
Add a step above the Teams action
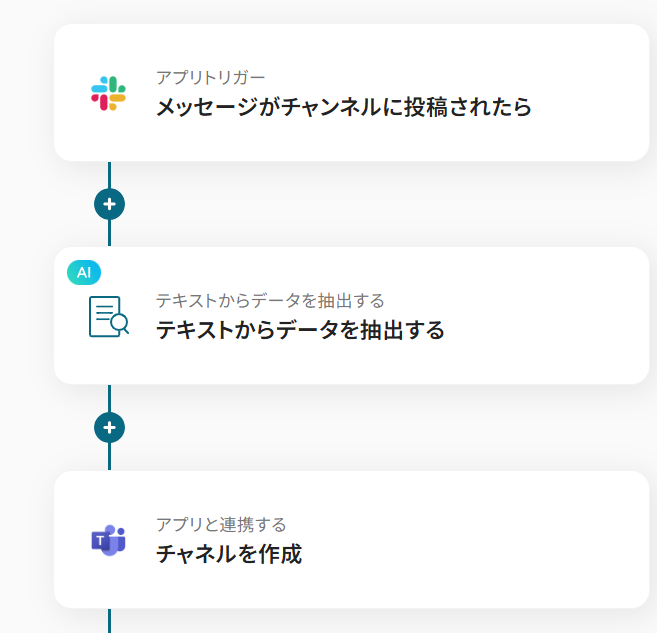click(109, 428)
